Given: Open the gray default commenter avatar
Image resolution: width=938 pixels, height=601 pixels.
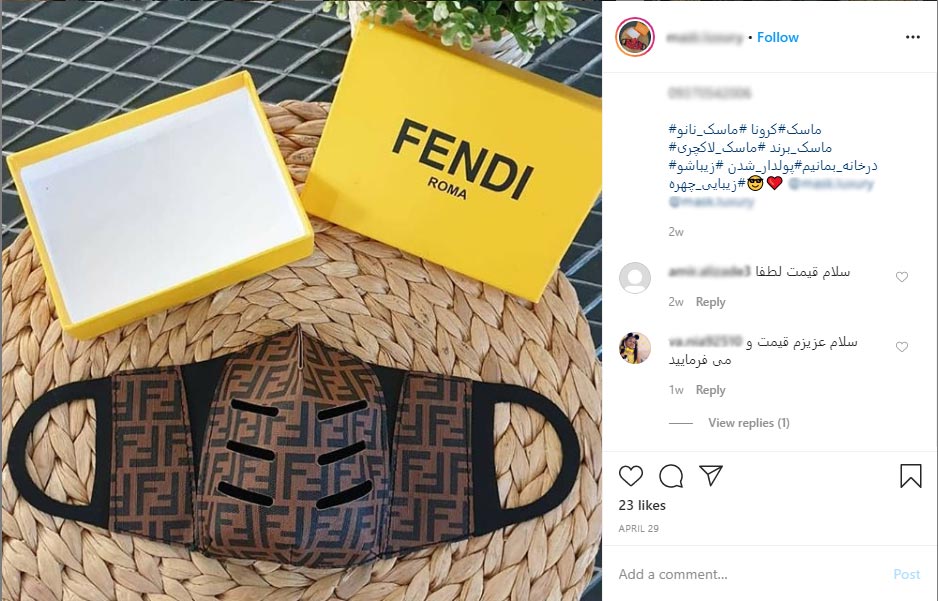Looking at the screenshot, I should 634,277.
